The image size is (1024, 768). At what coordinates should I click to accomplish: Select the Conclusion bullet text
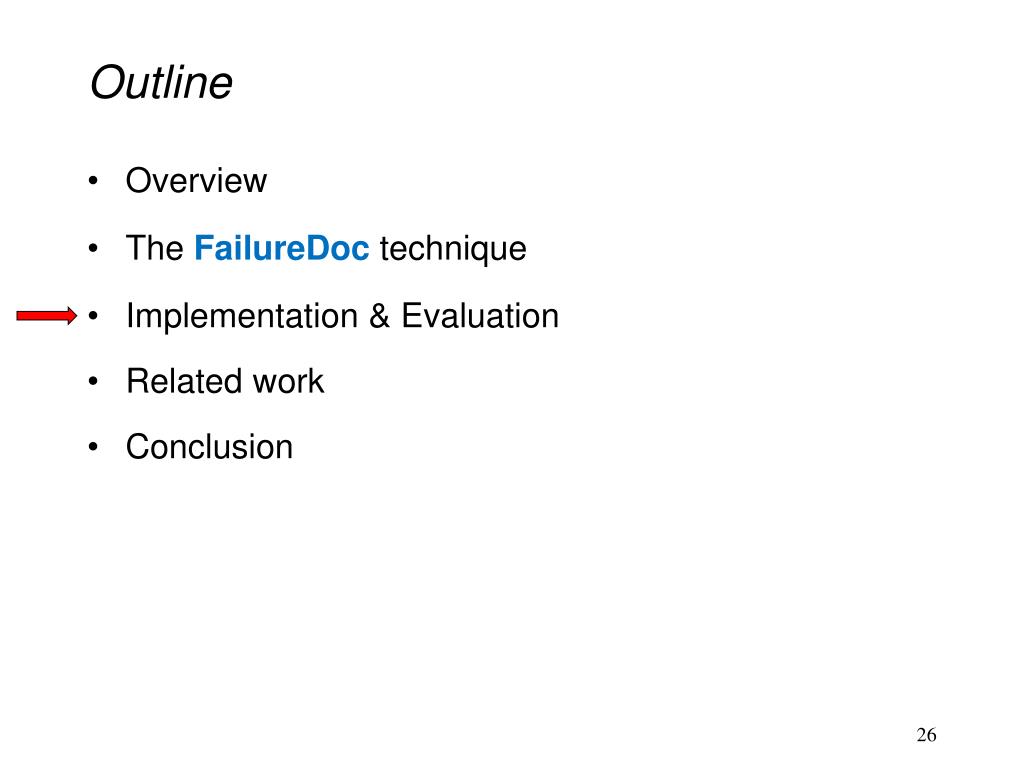pos(209,447)
